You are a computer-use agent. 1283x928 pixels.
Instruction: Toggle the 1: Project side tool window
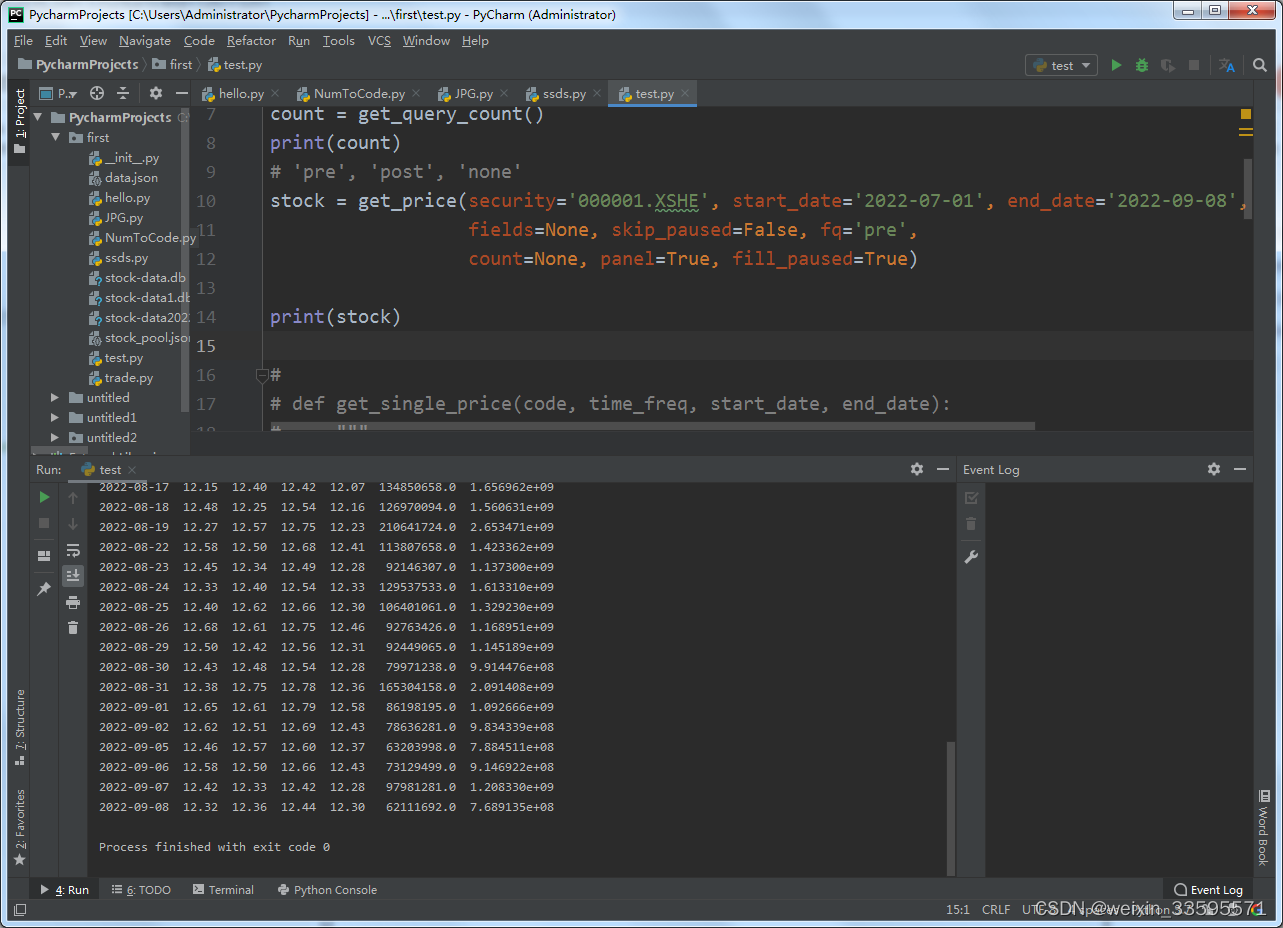click(20, 120)
